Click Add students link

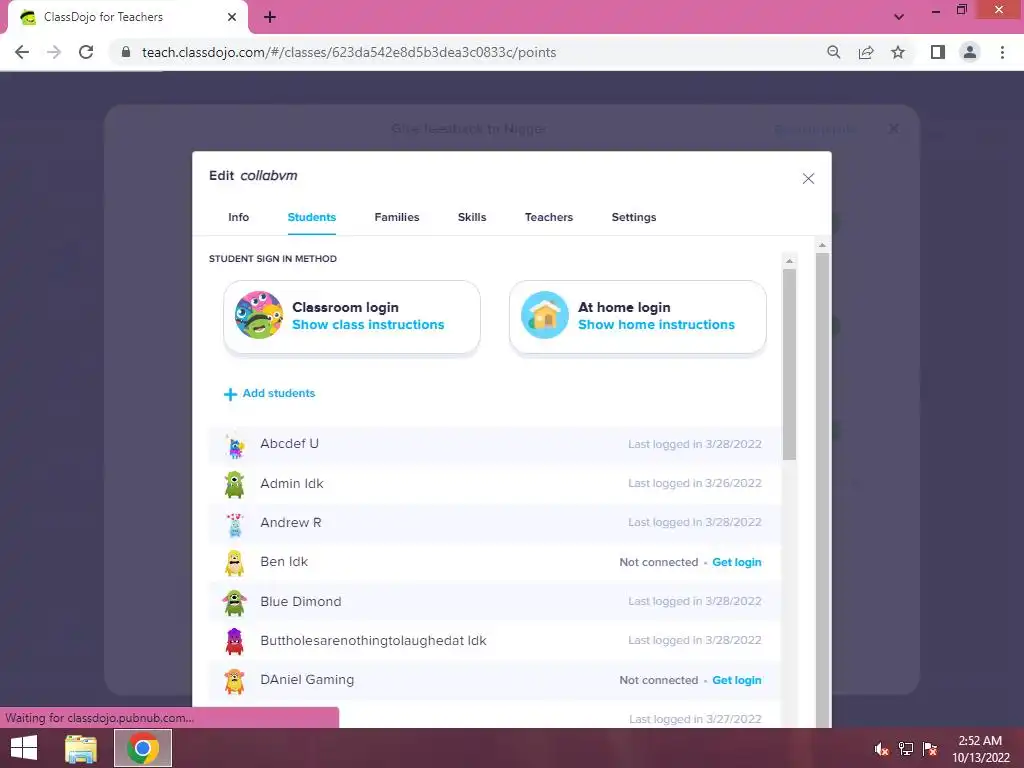click(x=279, y=393)
